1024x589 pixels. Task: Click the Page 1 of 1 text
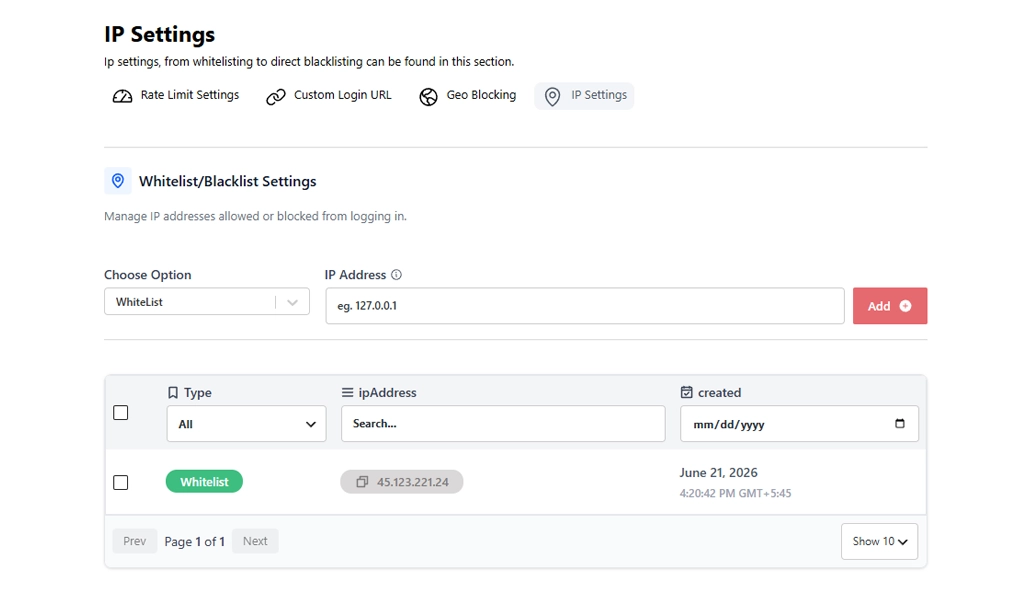[195, 541]
